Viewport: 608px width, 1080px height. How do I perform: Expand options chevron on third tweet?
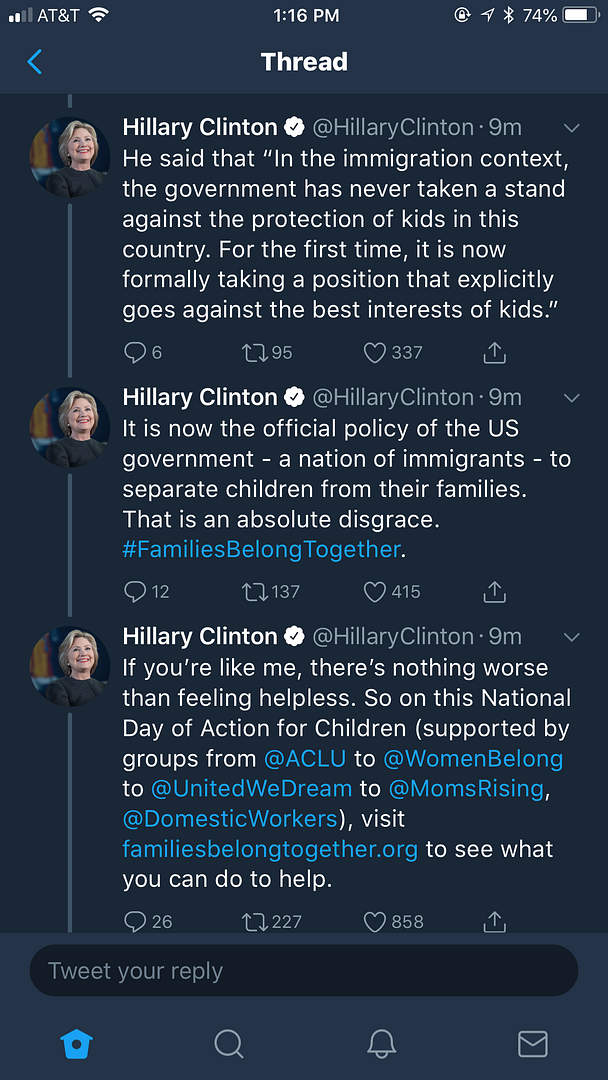[572, 637]
